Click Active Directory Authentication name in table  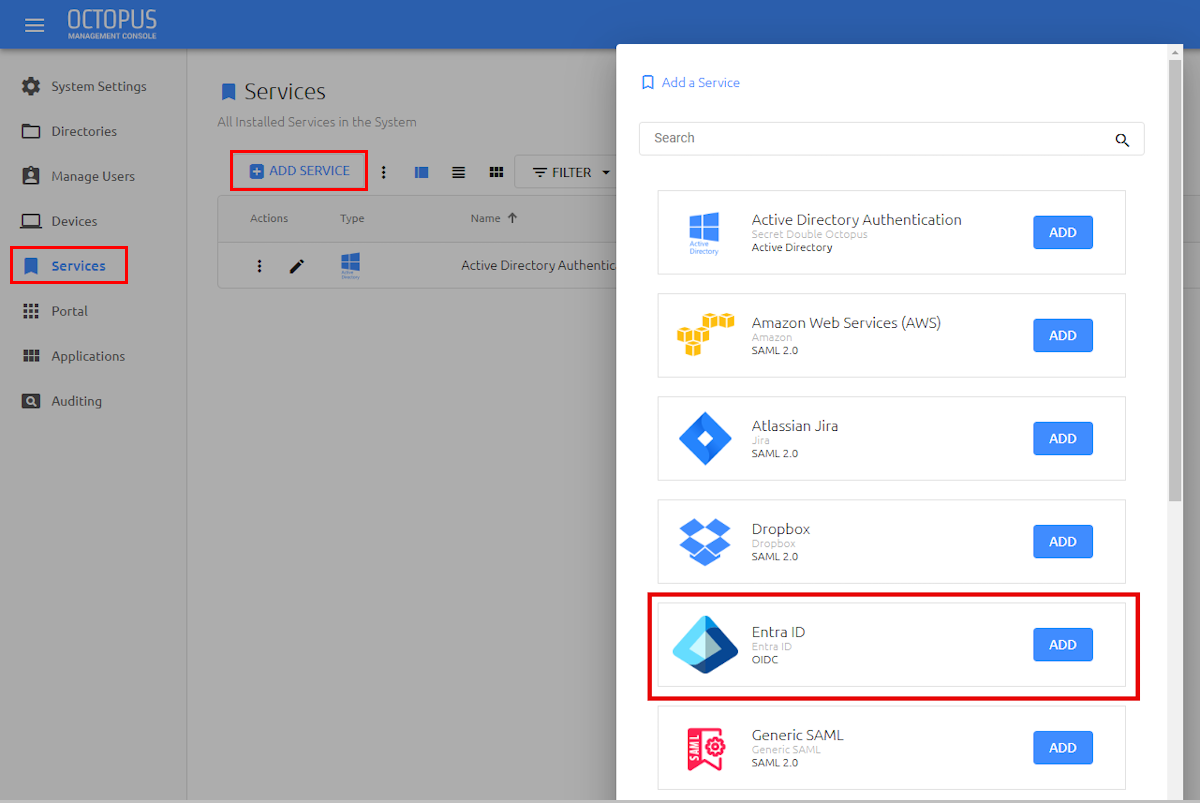pos(538,266)
